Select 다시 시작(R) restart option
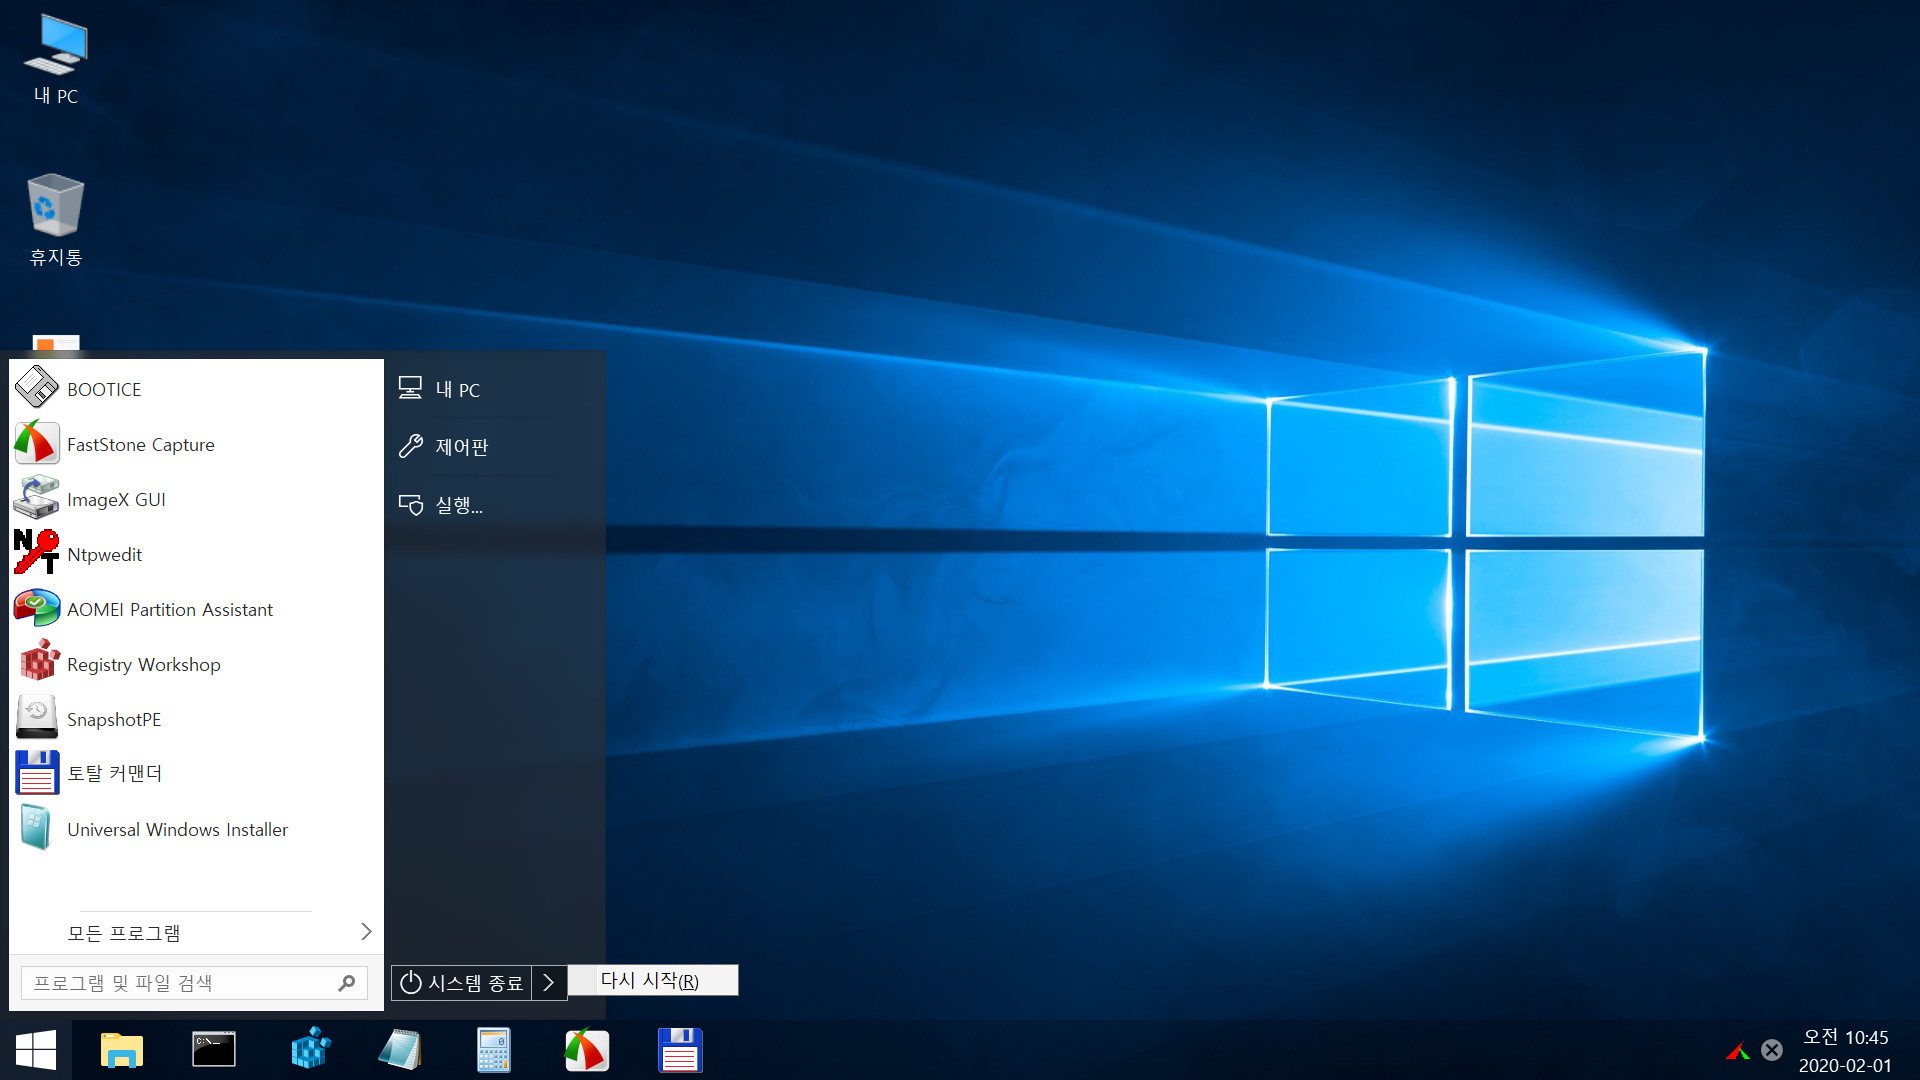 click(x=652, y=980)
